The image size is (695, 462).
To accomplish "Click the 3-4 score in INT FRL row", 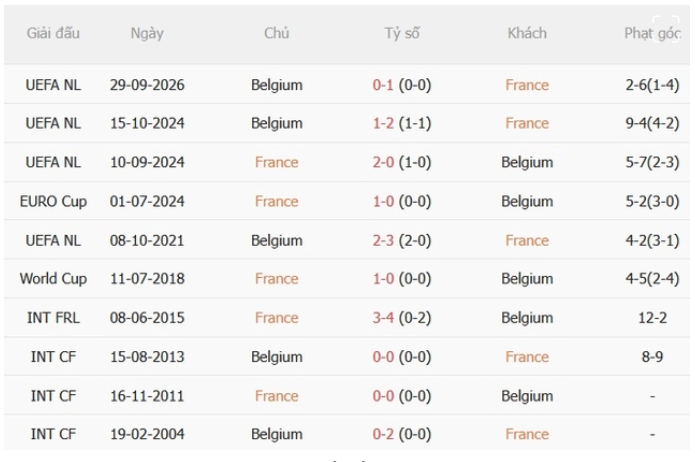I will tap(383, 317).
